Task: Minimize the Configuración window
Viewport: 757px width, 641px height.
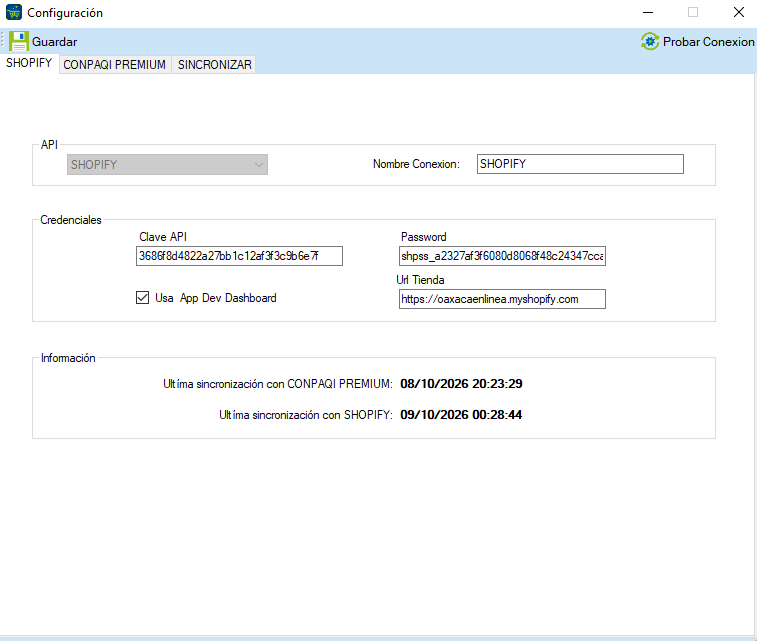Action: tap(648, 13)
